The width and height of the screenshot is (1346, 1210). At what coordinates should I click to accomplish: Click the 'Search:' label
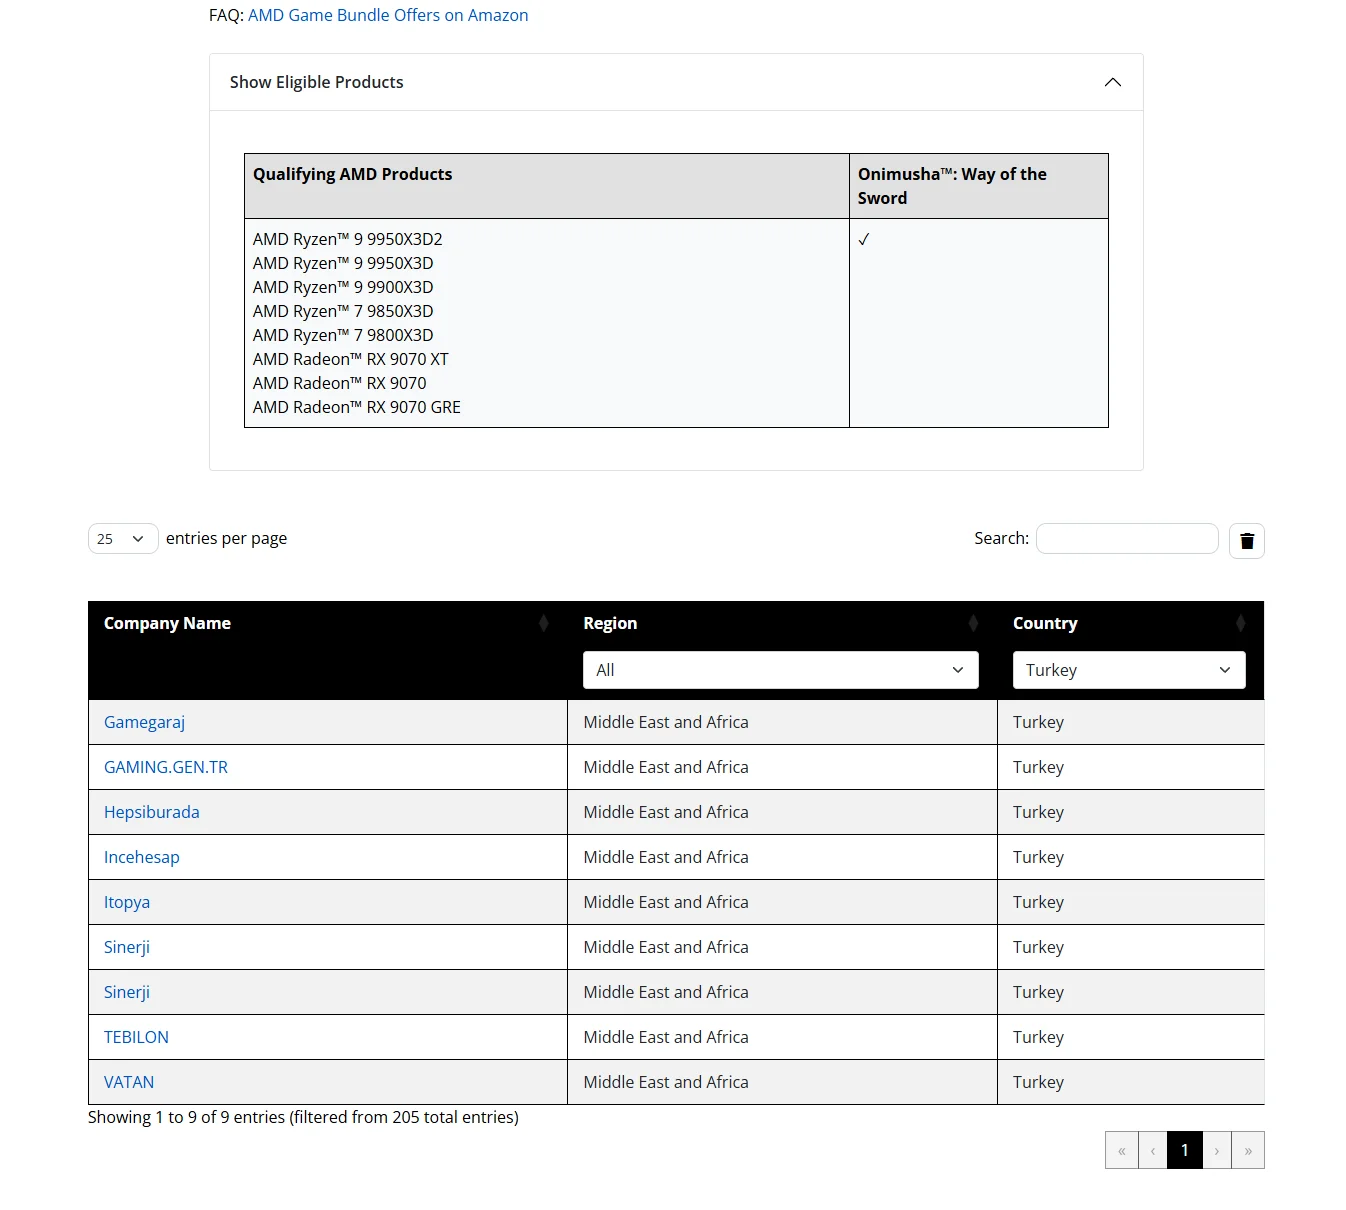1001,538
